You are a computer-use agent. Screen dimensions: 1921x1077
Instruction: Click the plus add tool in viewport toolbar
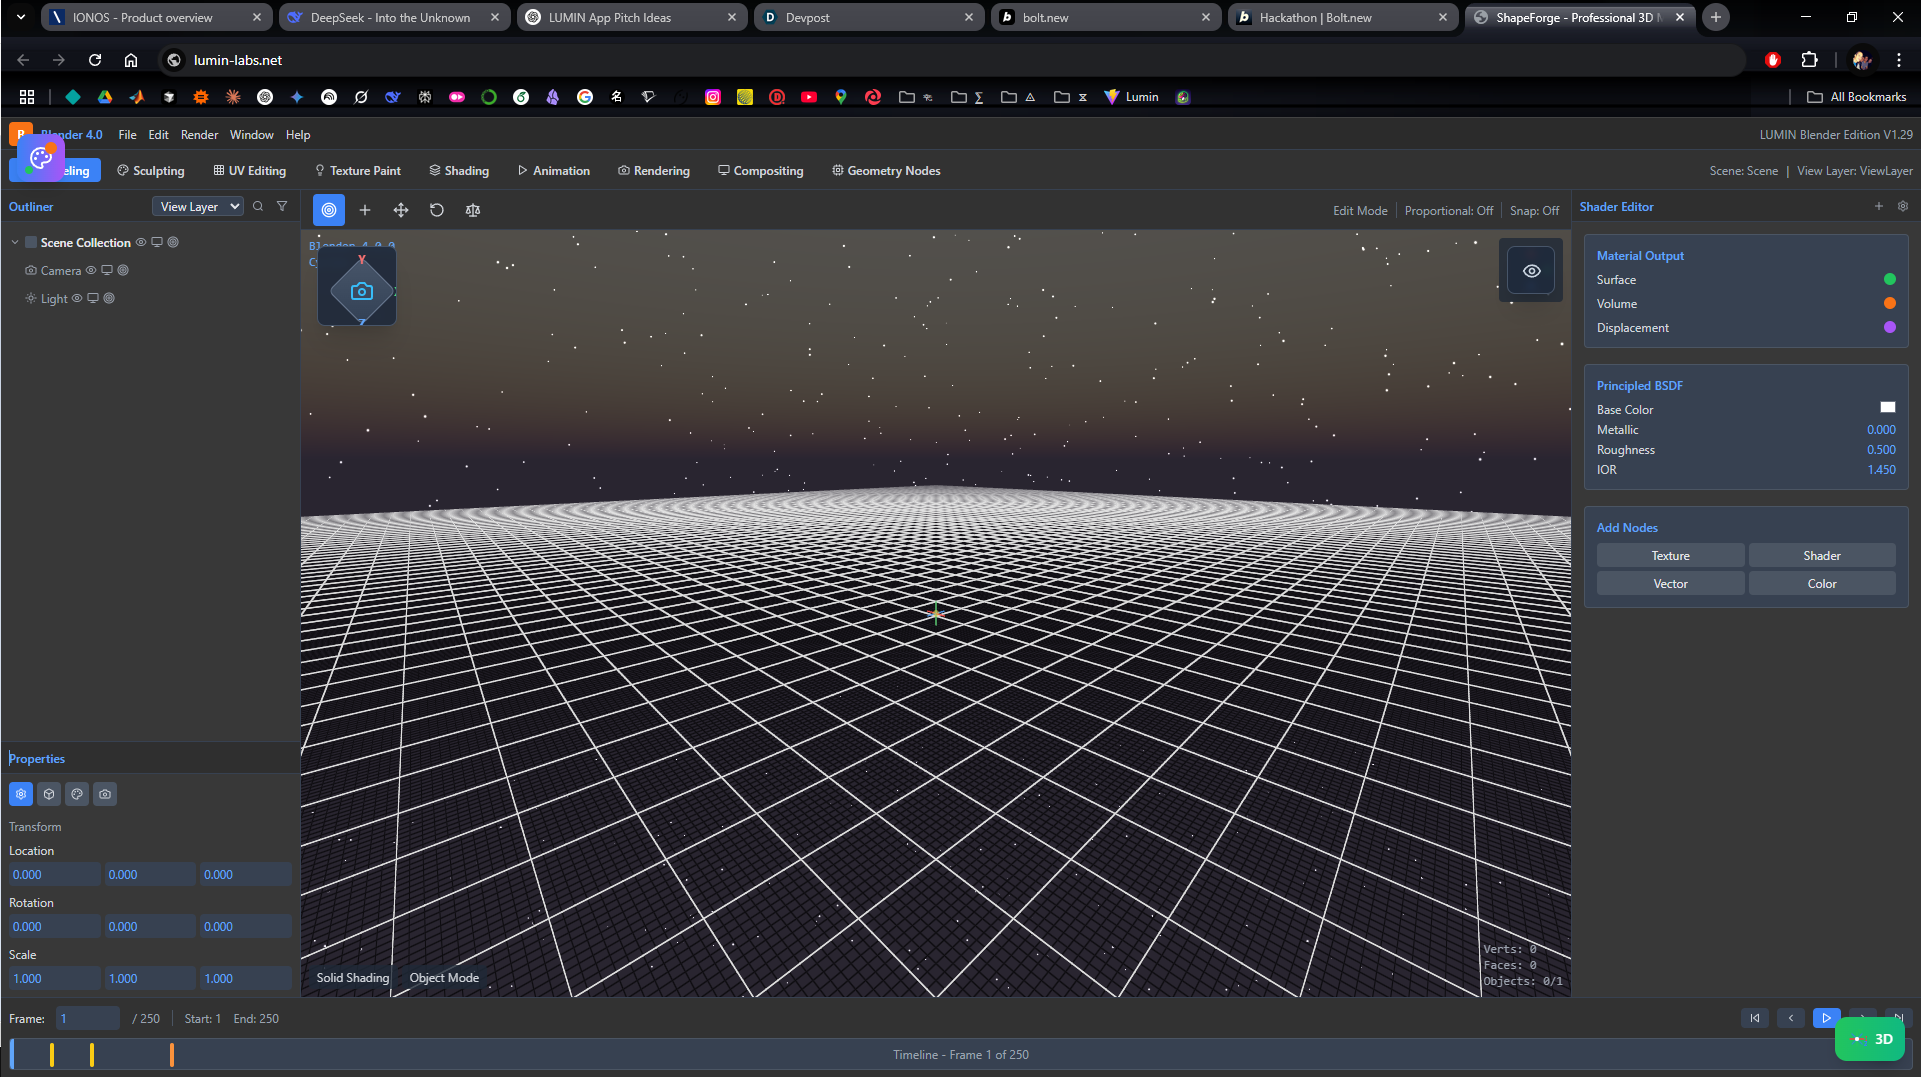pos(365,210)
